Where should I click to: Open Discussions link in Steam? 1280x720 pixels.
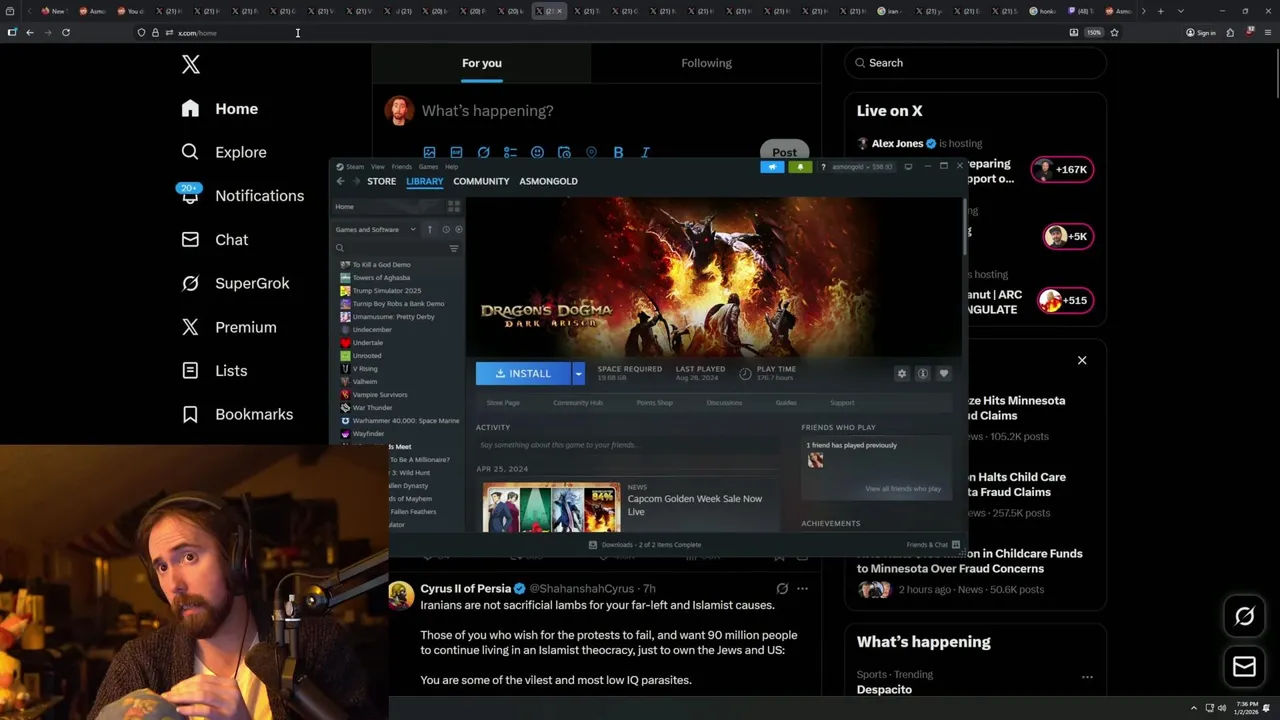[x=724, y=402]
